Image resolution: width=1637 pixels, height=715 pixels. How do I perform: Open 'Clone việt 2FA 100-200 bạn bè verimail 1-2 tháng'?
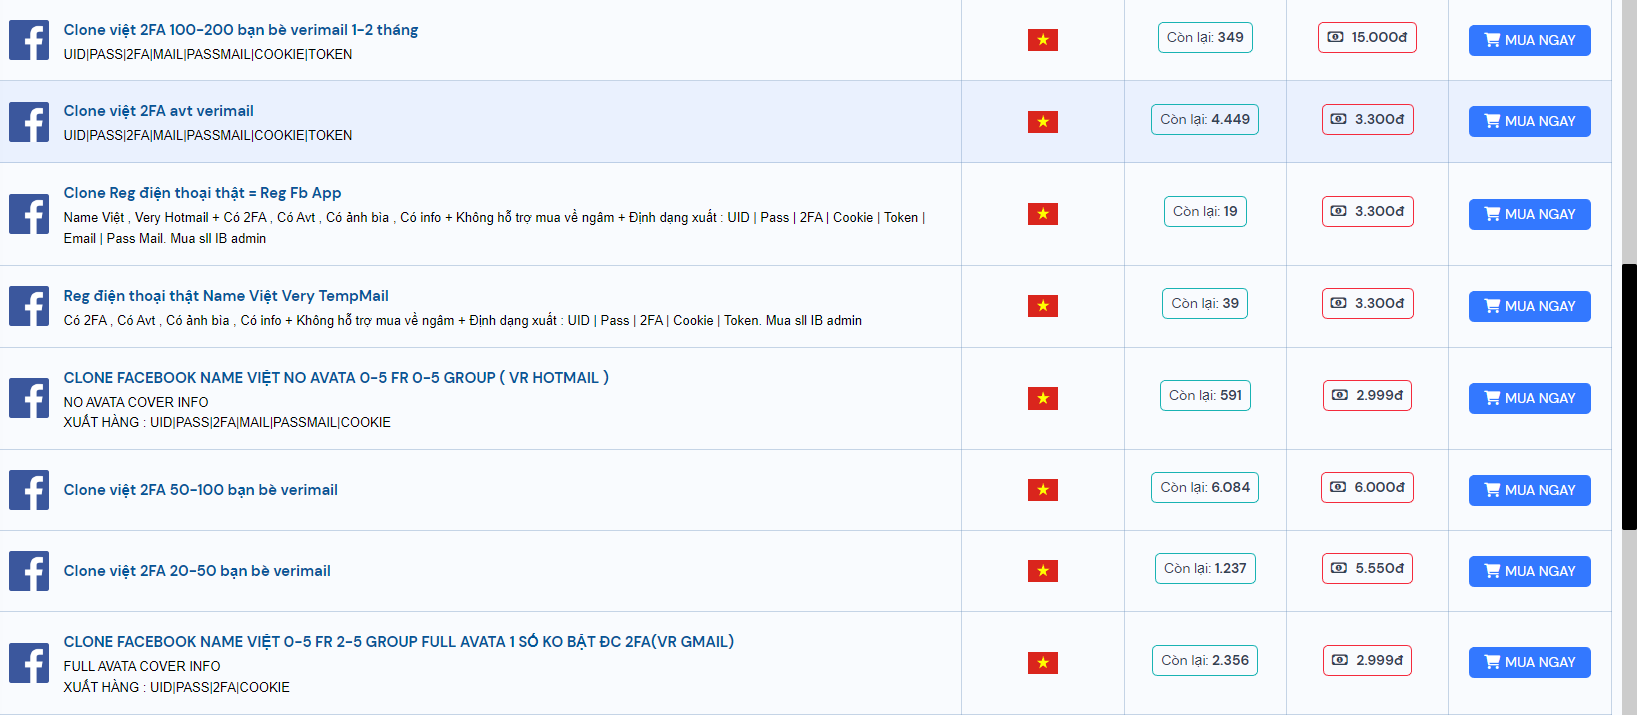point(241,30)
